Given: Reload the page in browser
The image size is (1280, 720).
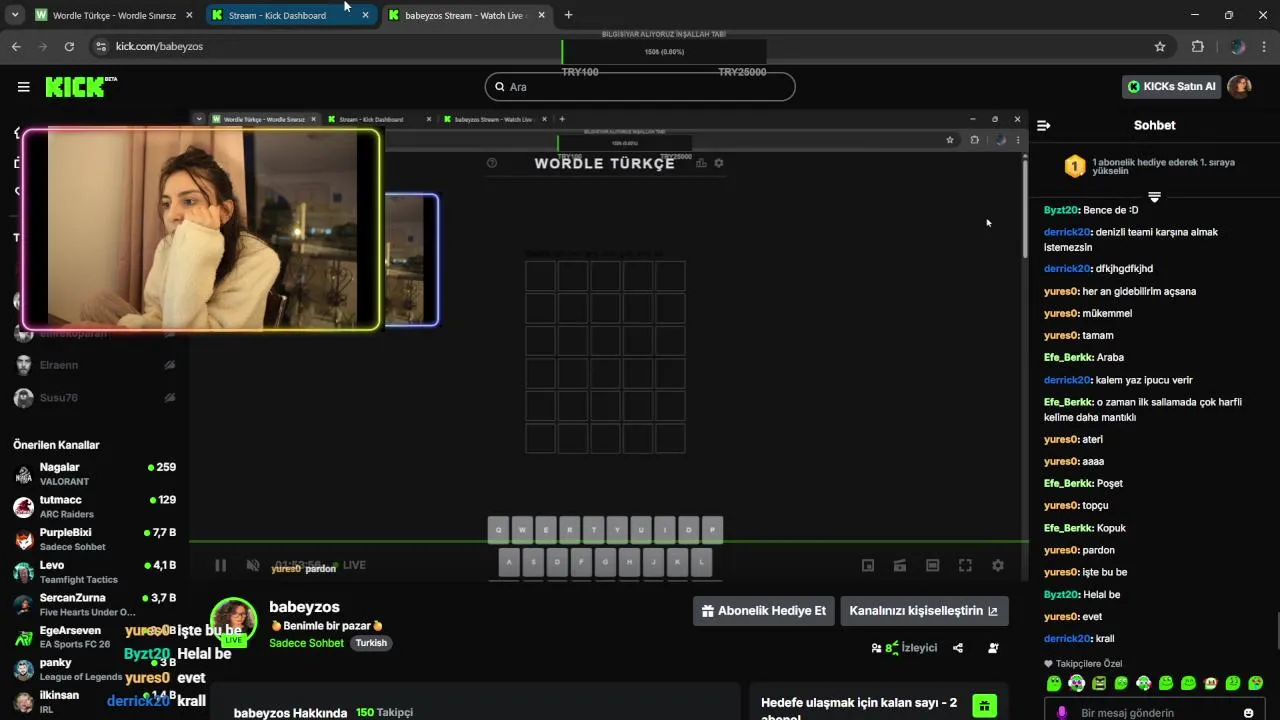Looking at the screenshot, I should click(x=69, y=46).
